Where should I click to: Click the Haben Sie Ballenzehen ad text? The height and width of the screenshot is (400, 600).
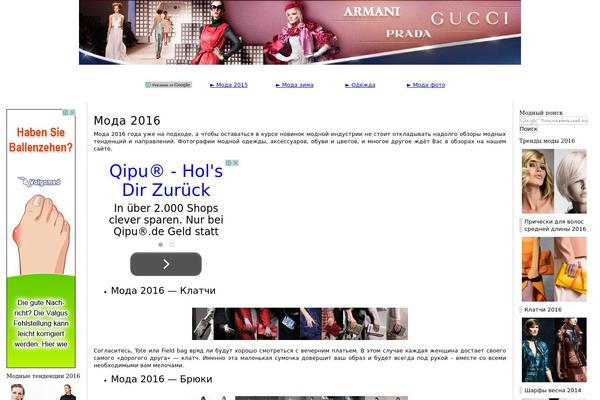(x=41, y=140)
